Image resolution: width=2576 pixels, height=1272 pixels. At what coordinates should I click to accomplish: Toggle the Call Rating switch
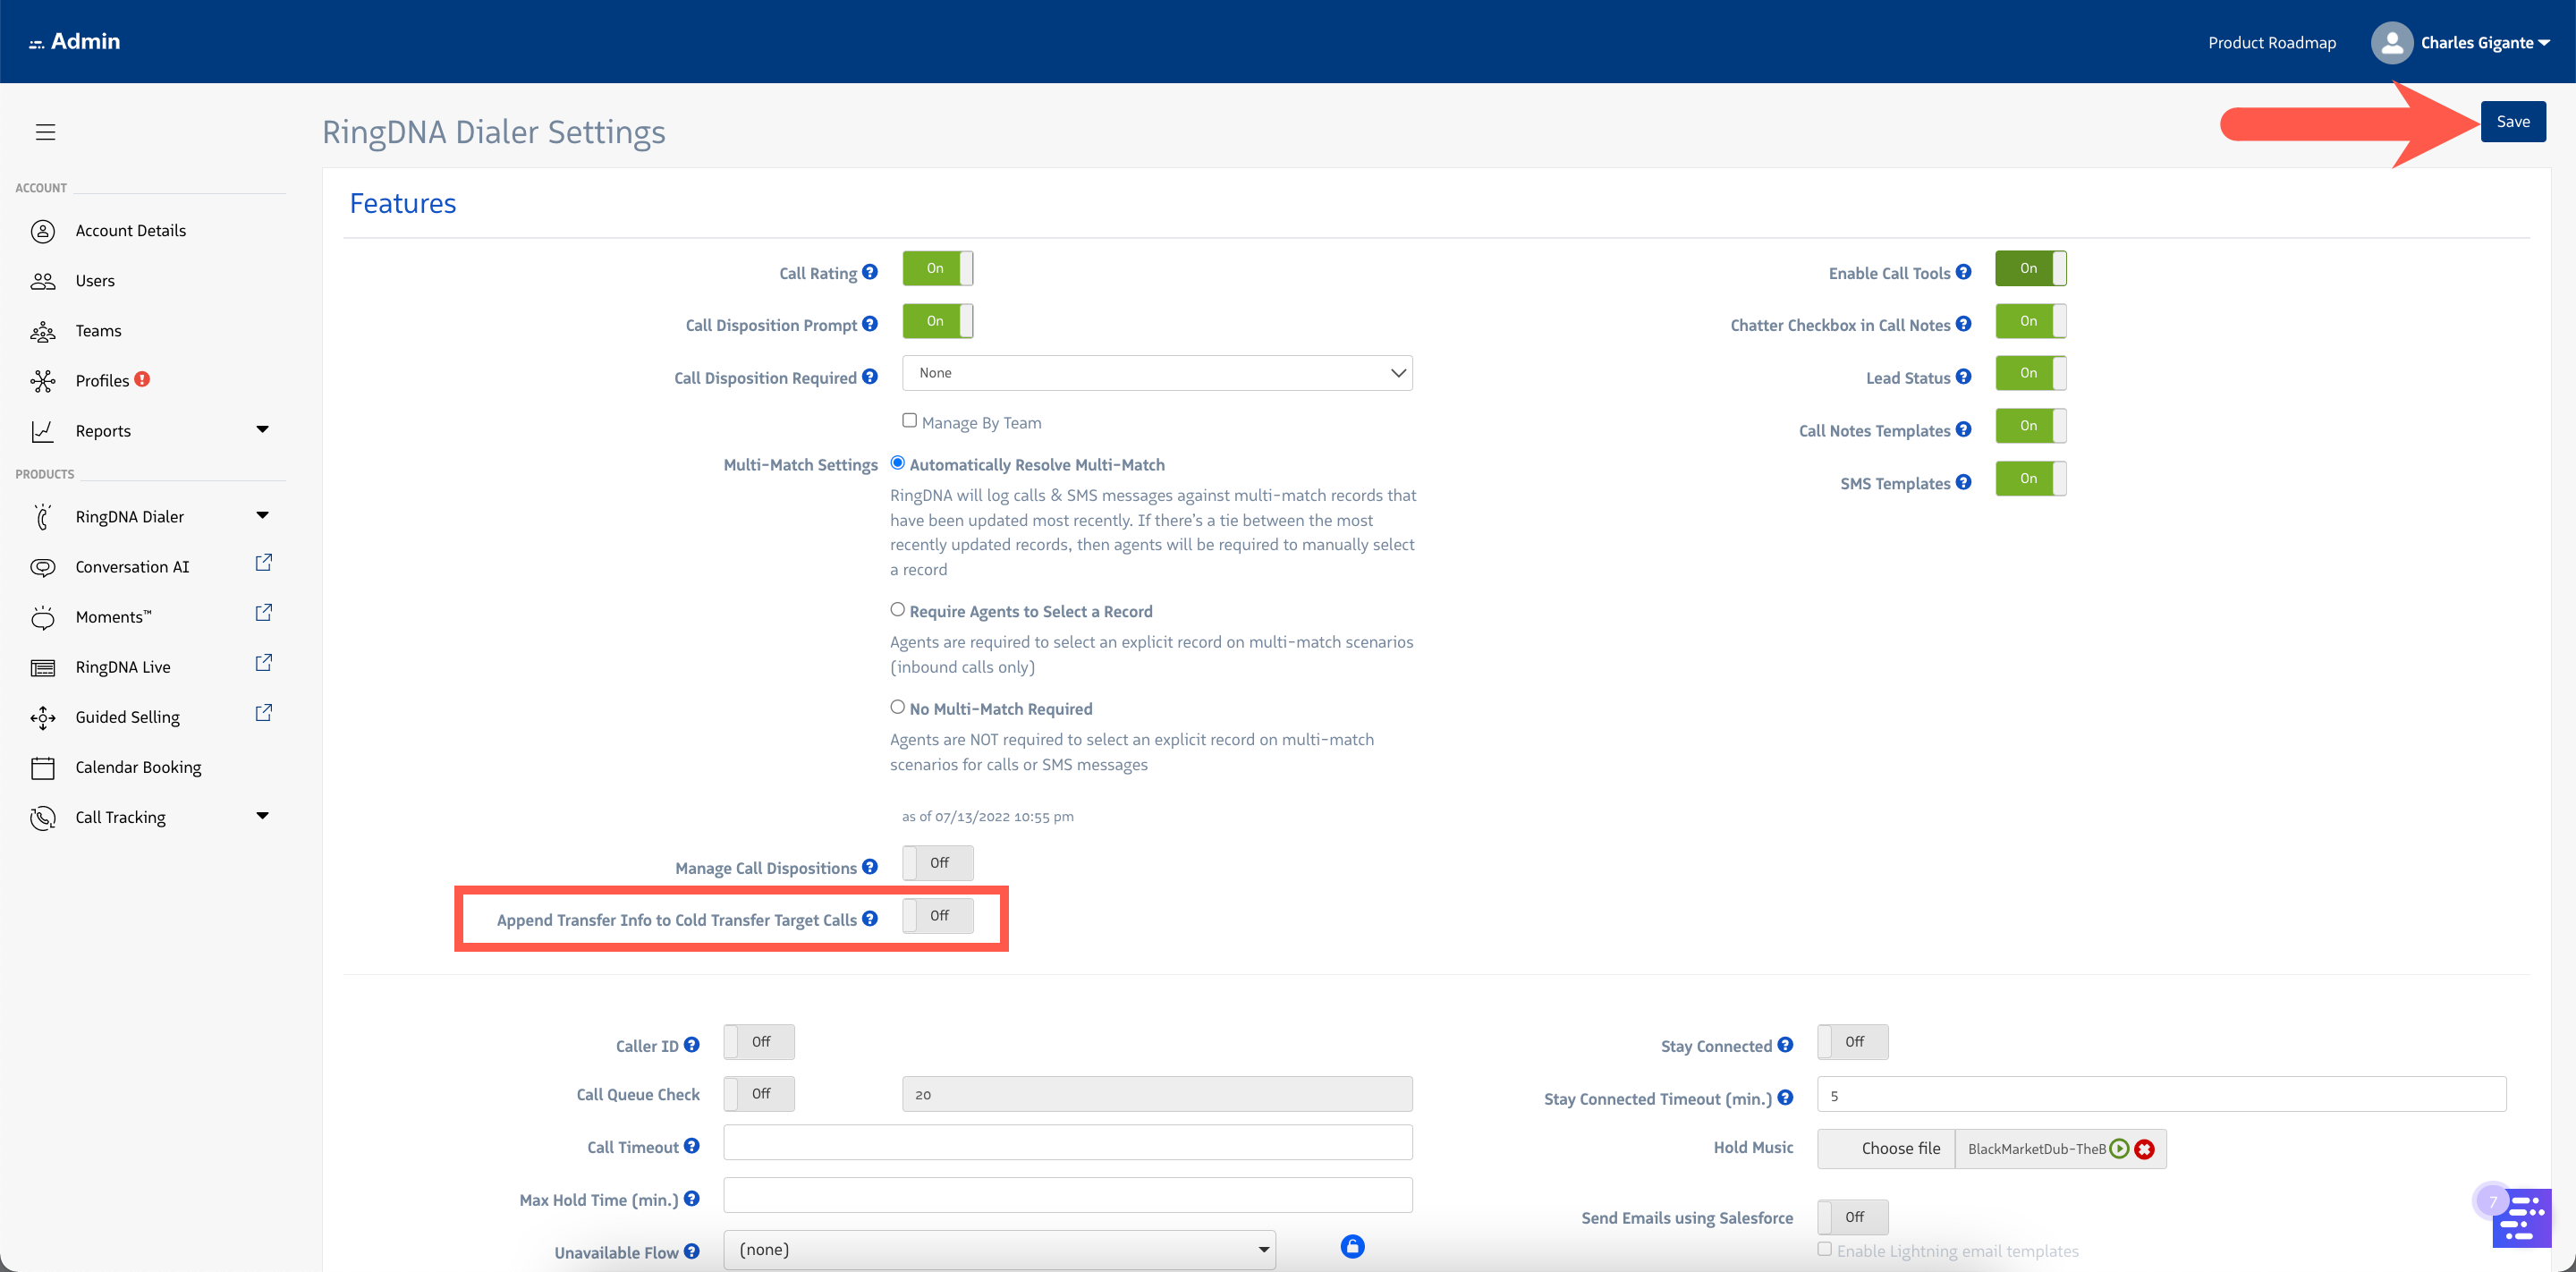[937, 268]
